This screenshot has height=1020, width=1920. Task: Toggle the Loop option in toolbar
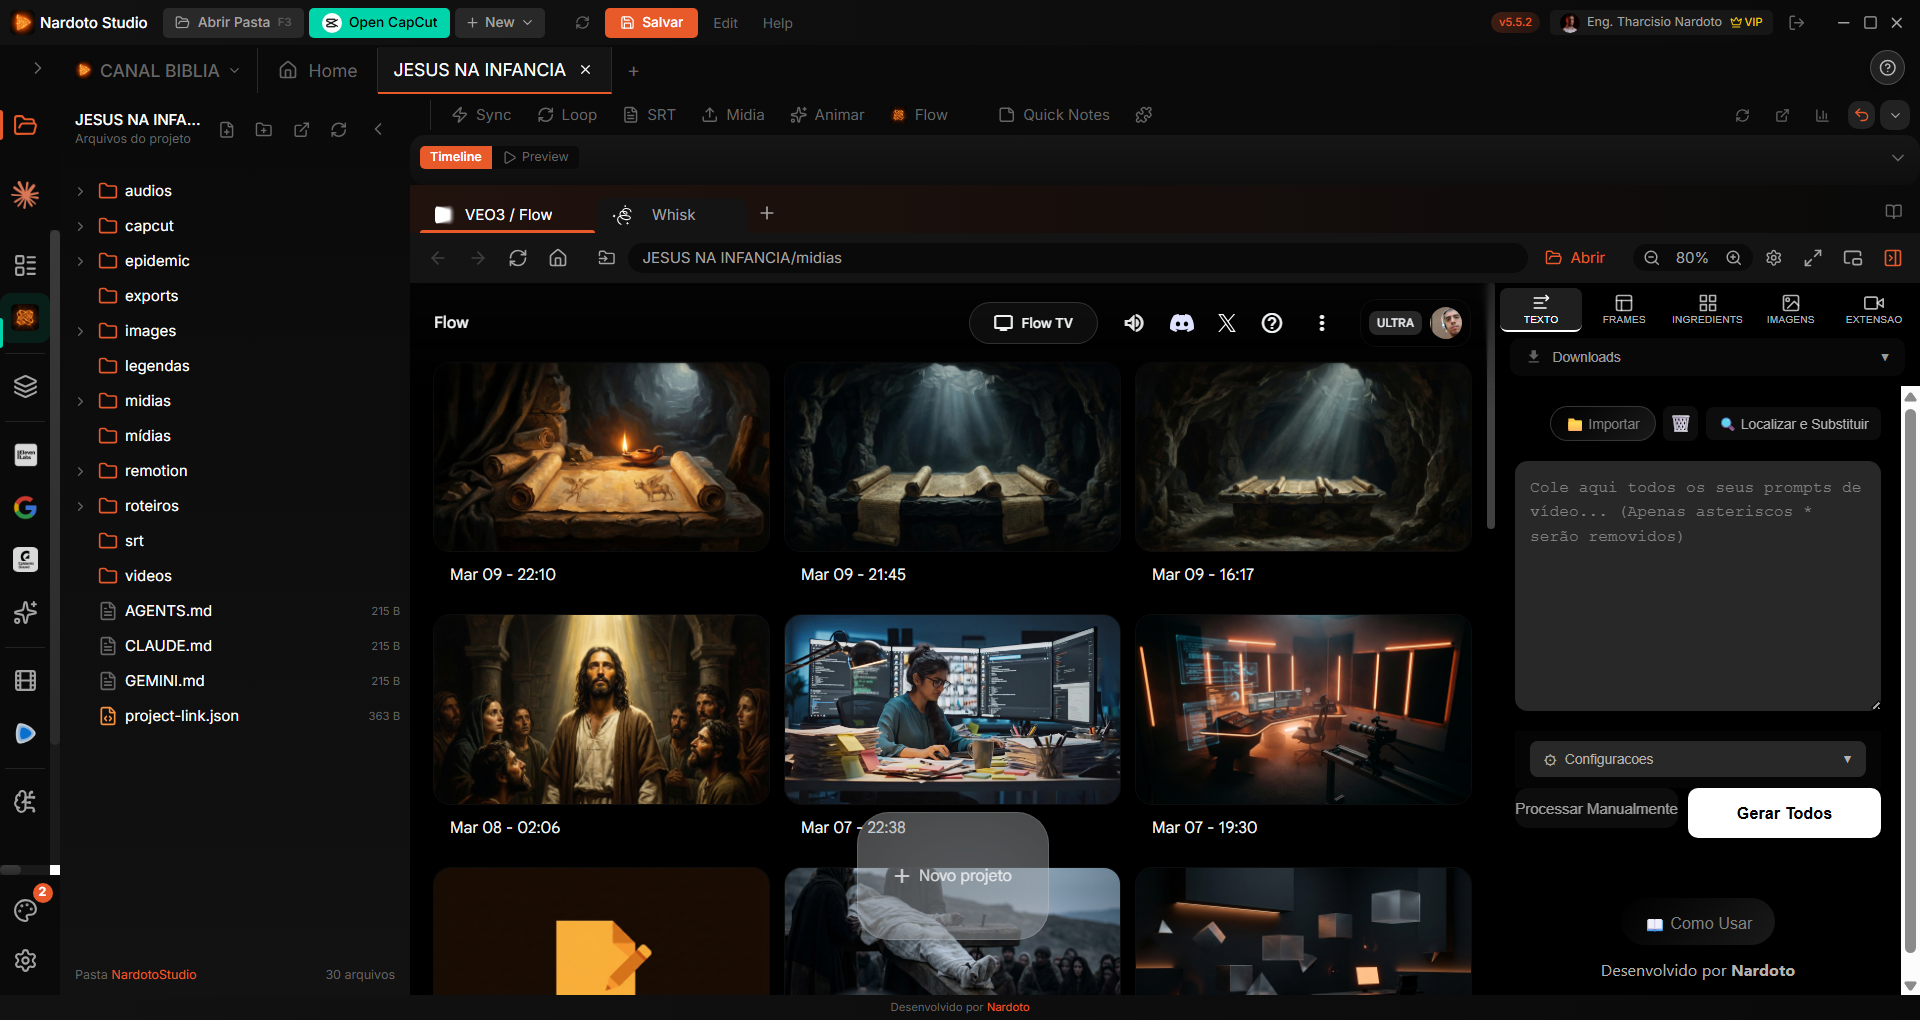[x=567, y=115]
